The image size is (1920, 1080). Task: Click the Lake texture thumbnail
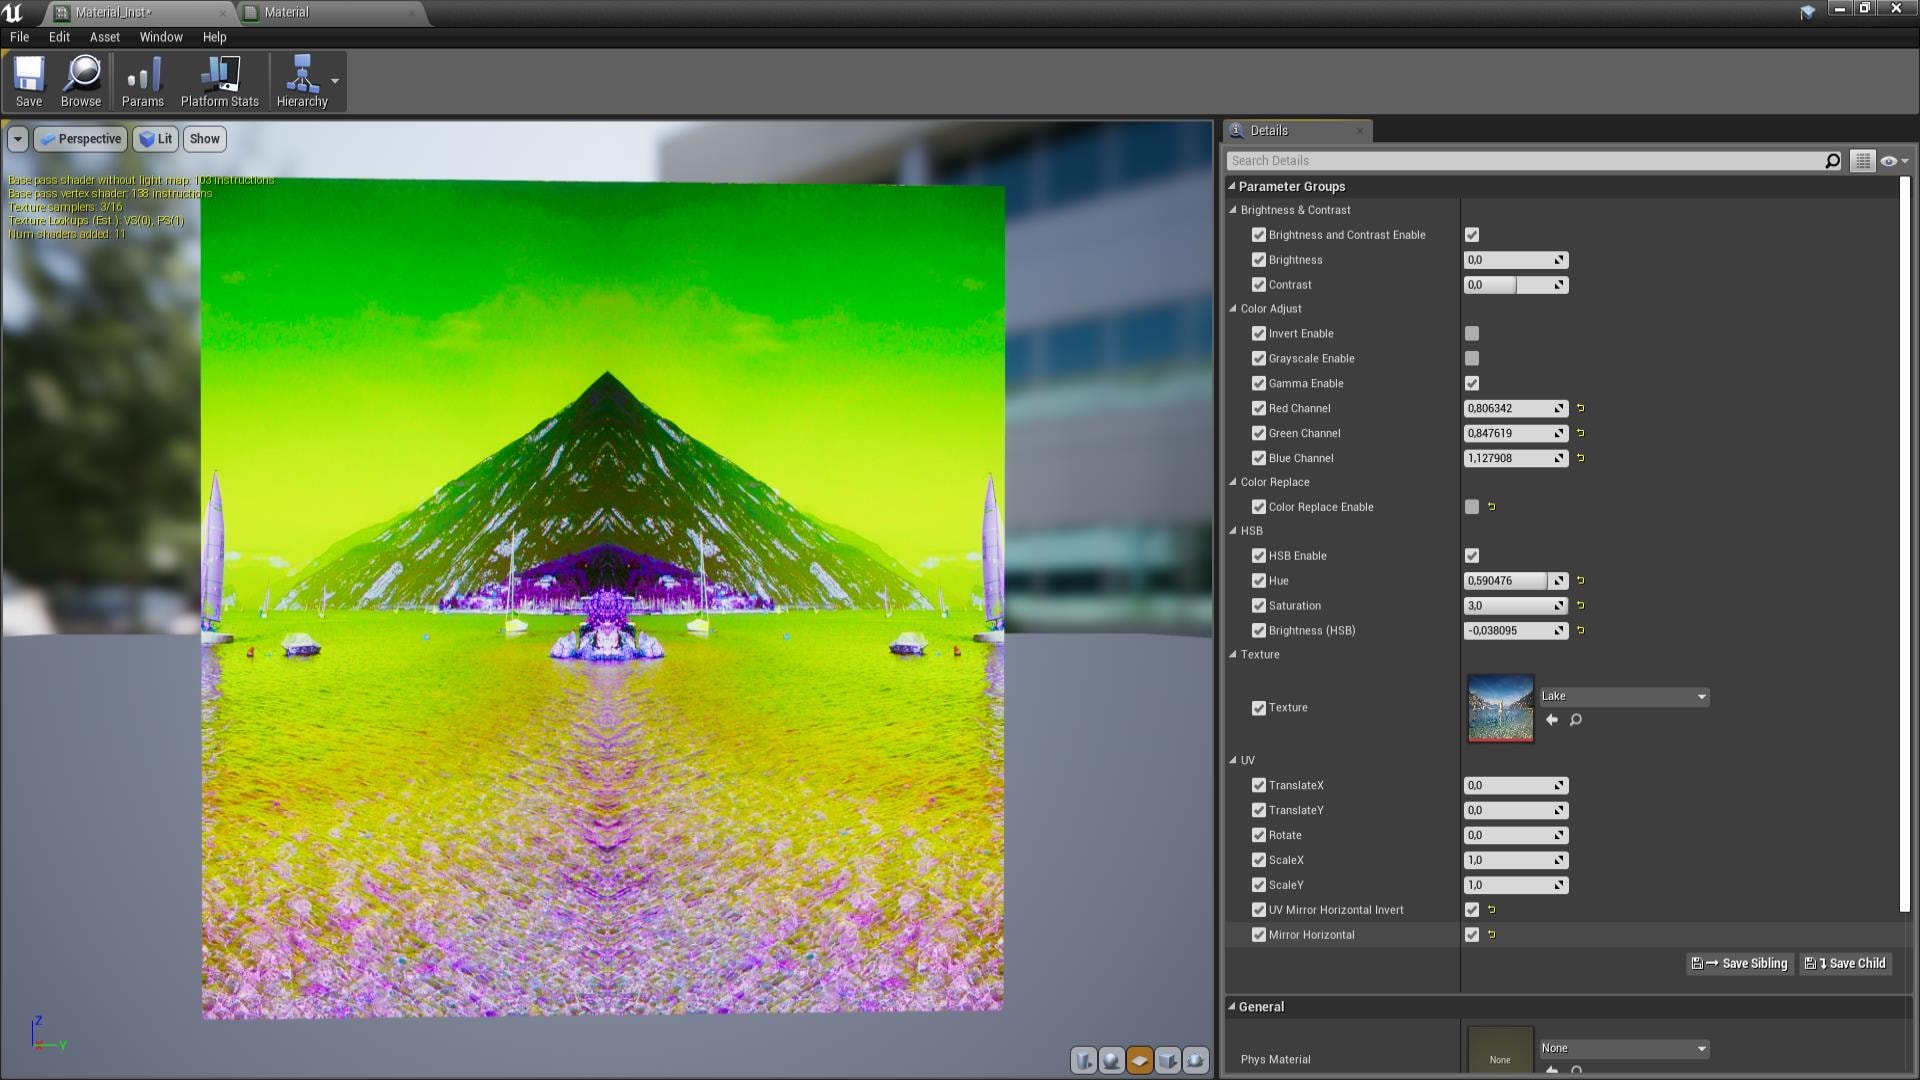[1499, 708]
